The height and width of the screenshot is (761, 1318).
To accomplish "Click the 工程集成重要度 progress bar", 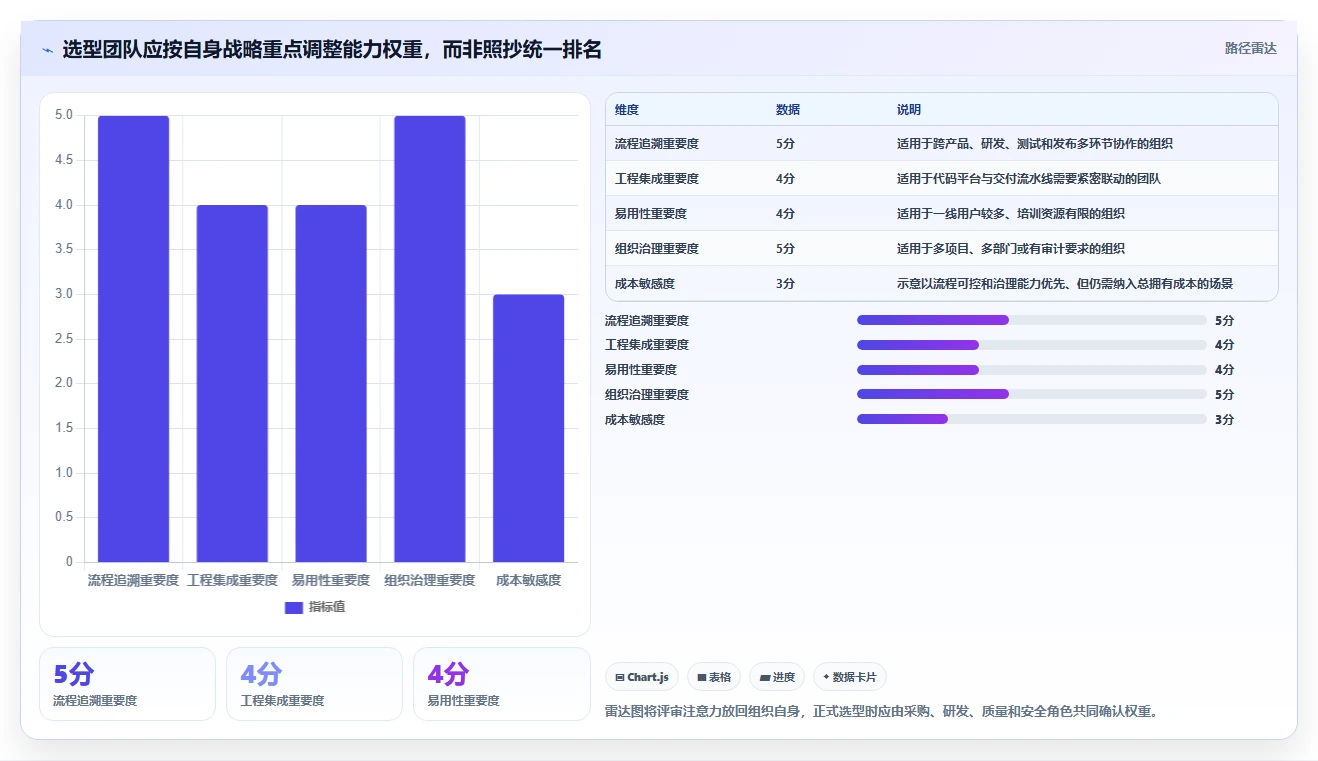I will (1032, 345).
